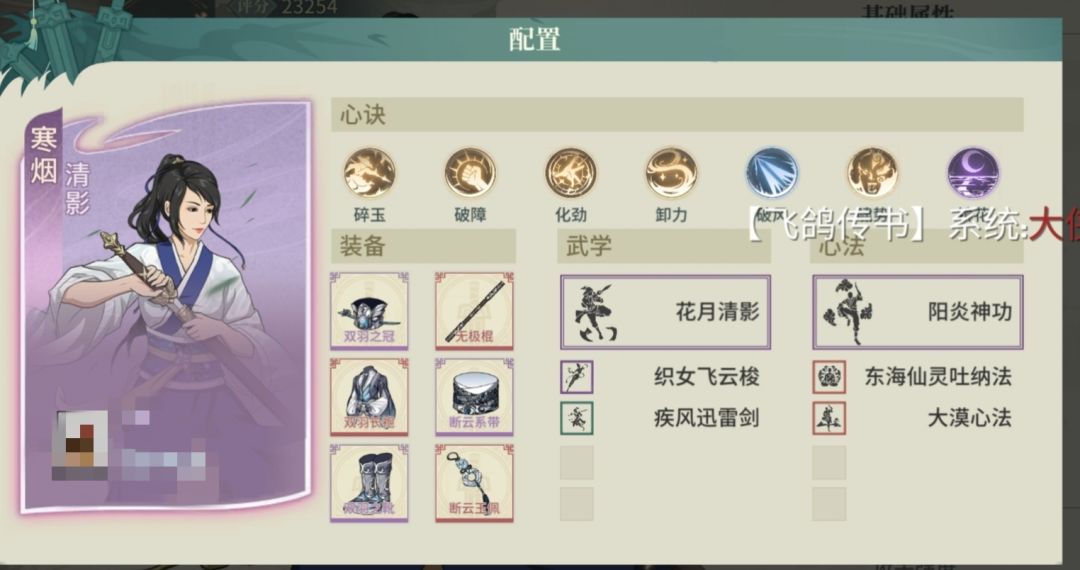This screenshot has height=570, width=1080.
Task: Tap the empty third martial skill slot
Action: click(x=577, y=463)
